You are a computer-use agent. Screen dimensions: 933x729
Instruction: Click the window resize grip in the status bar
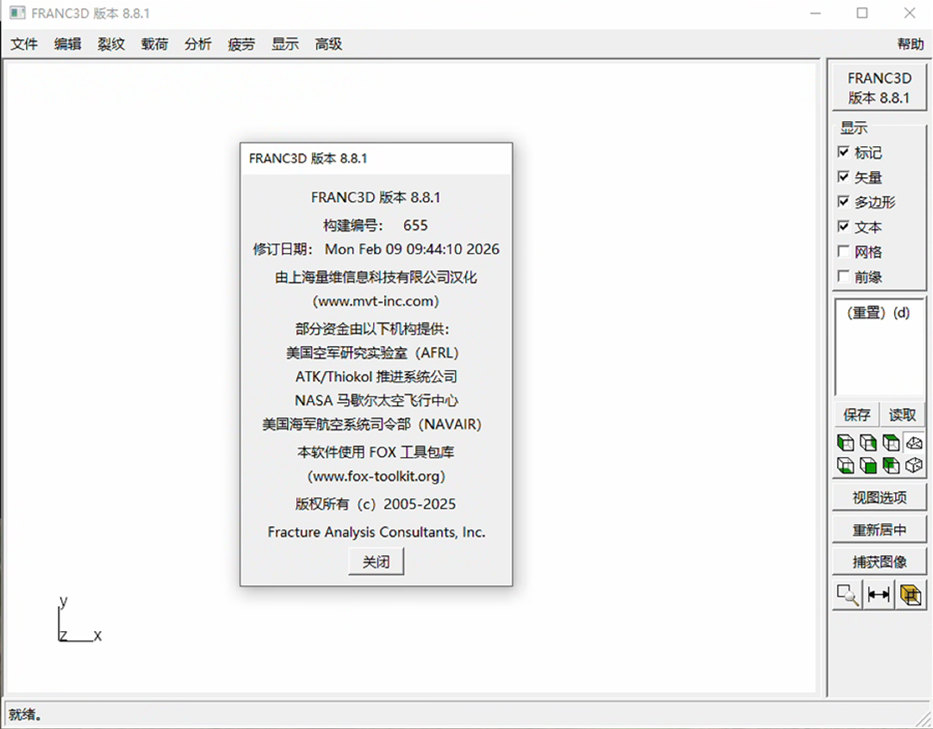(x=923, y=719)
